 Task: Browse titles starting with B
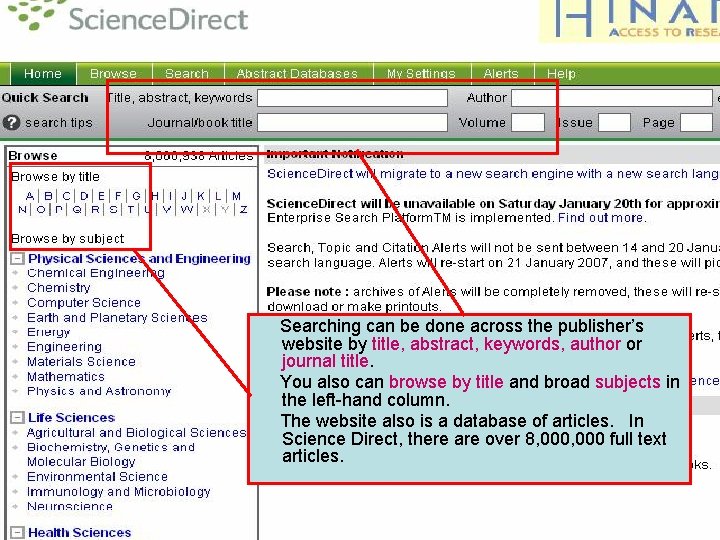tap(48, 196)
